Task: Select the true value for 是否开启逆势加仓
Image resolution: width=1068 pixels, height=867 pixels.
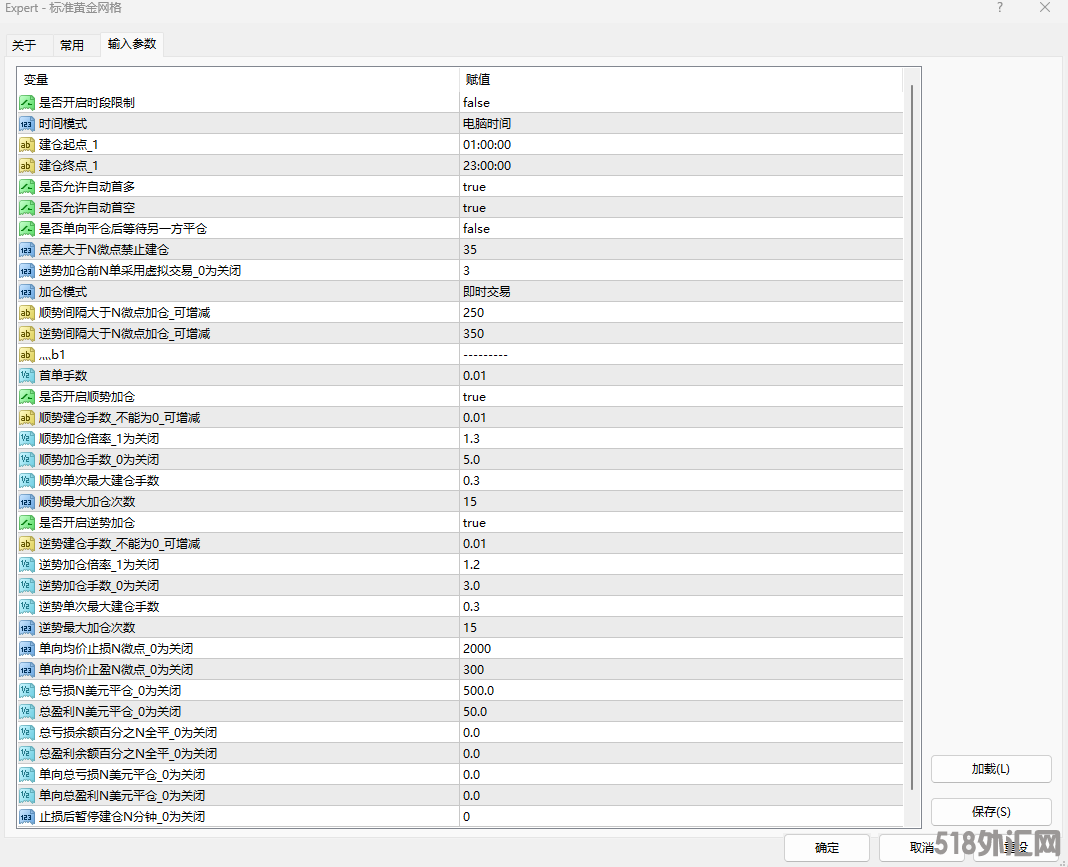Action: [474, 523]
